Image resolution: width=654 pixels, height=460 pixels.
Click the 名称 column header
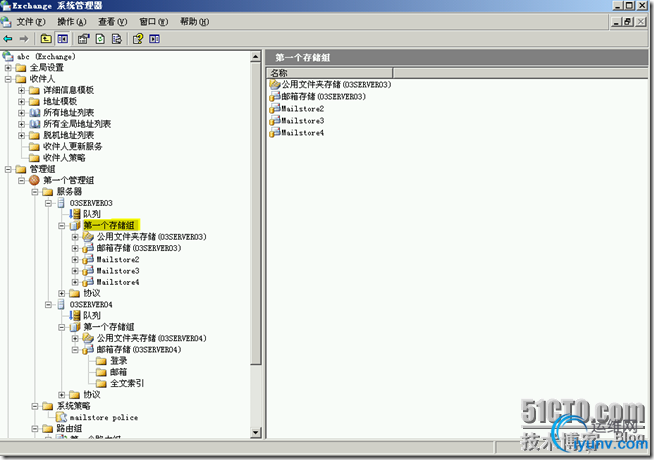coord(330,73)
